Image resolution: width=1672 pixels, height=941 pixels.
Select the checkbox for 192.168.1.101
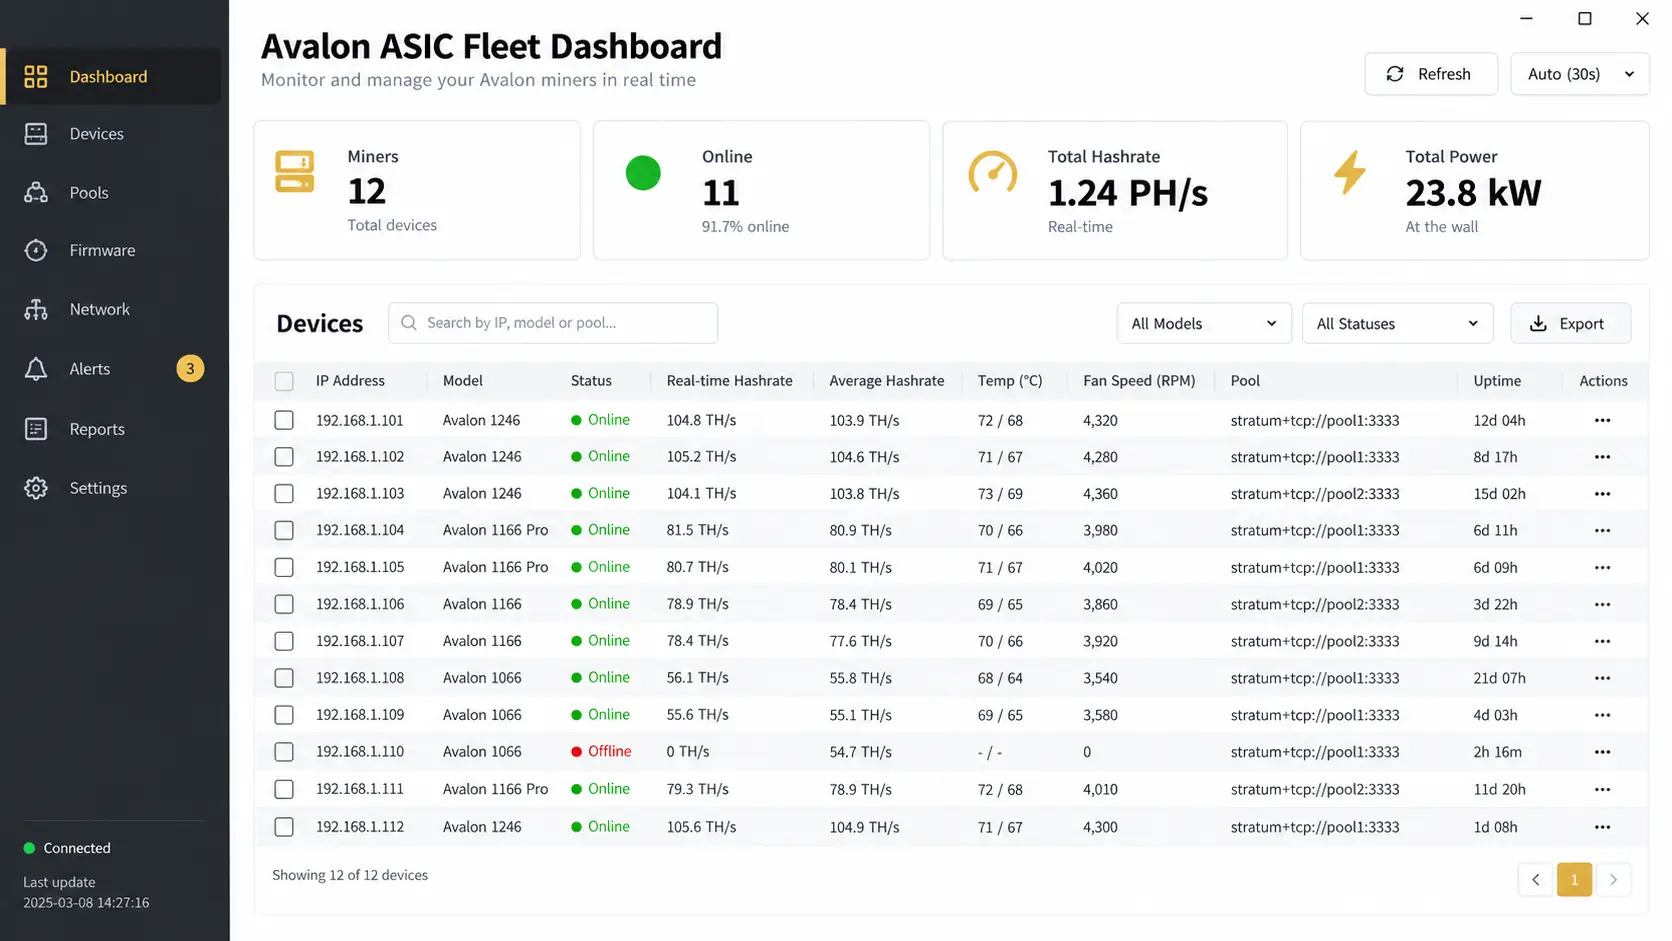(284, 420)
